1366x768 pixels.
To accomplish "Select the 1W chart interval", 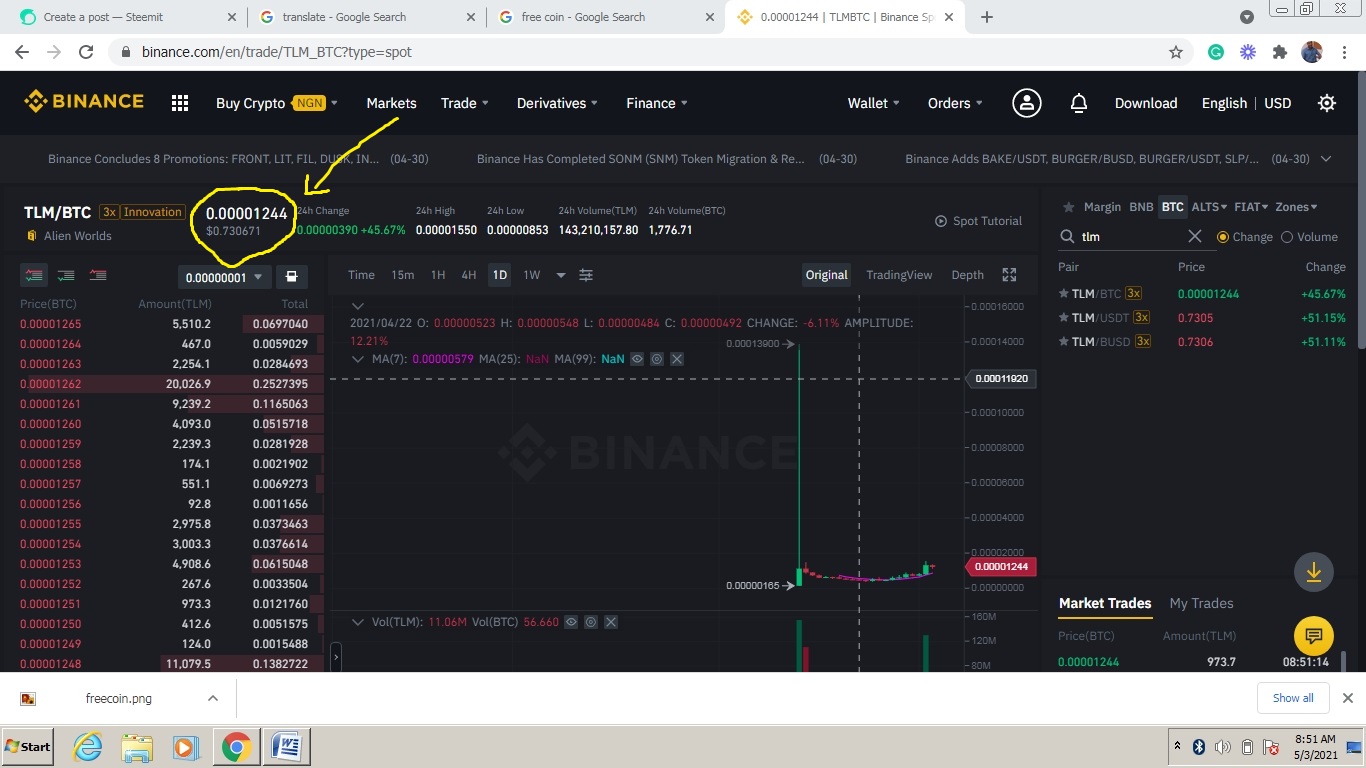I will point(531,275).
